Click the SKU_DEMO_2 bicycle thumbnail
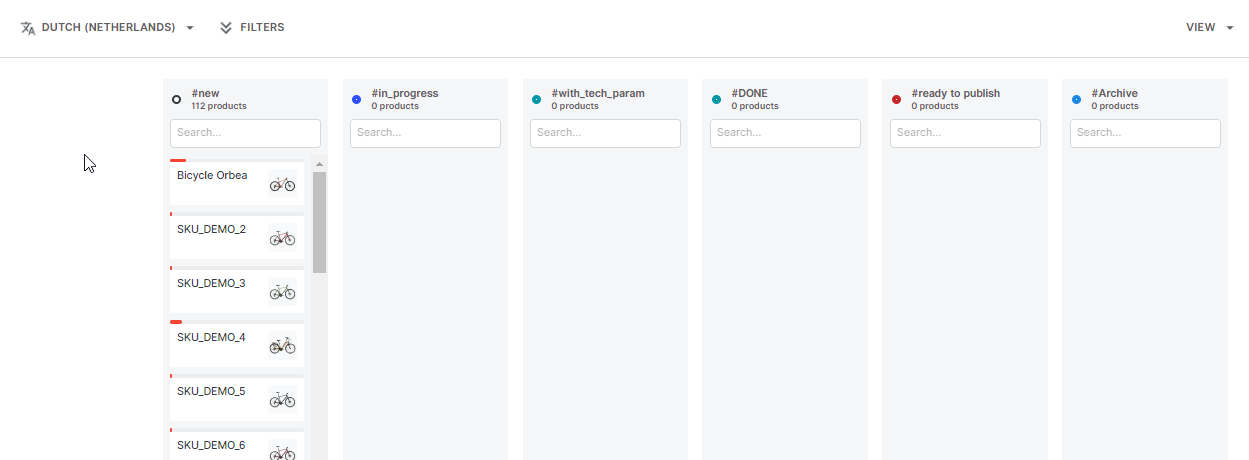The image size is (1249, 460). [283, 238]
